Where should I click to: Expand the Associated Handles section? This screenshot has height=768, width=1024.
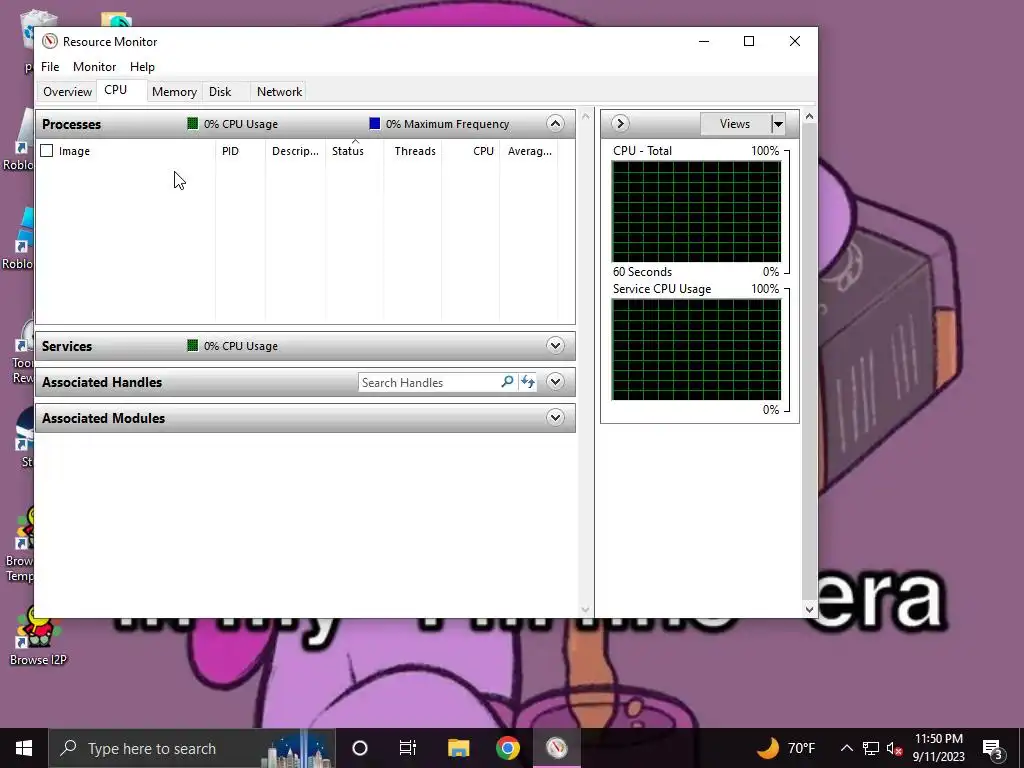coord(555,381)
